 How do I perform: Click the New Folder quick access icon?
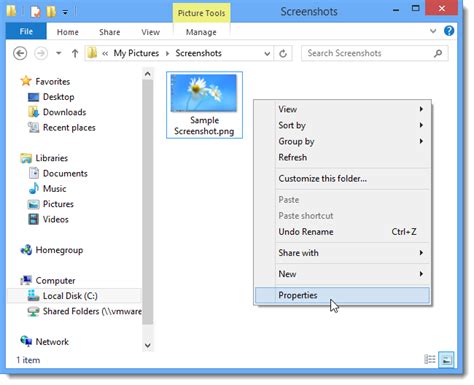click(51, 12)
